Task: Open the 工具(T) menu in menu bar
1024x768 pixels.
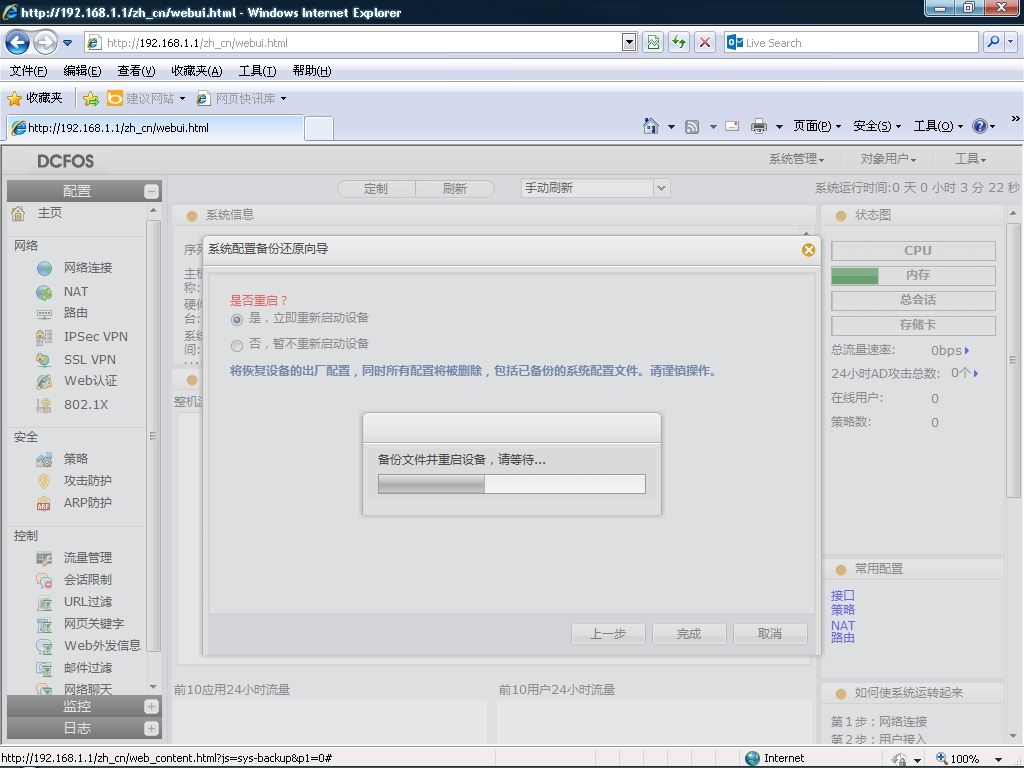Action: click(257, 71)
